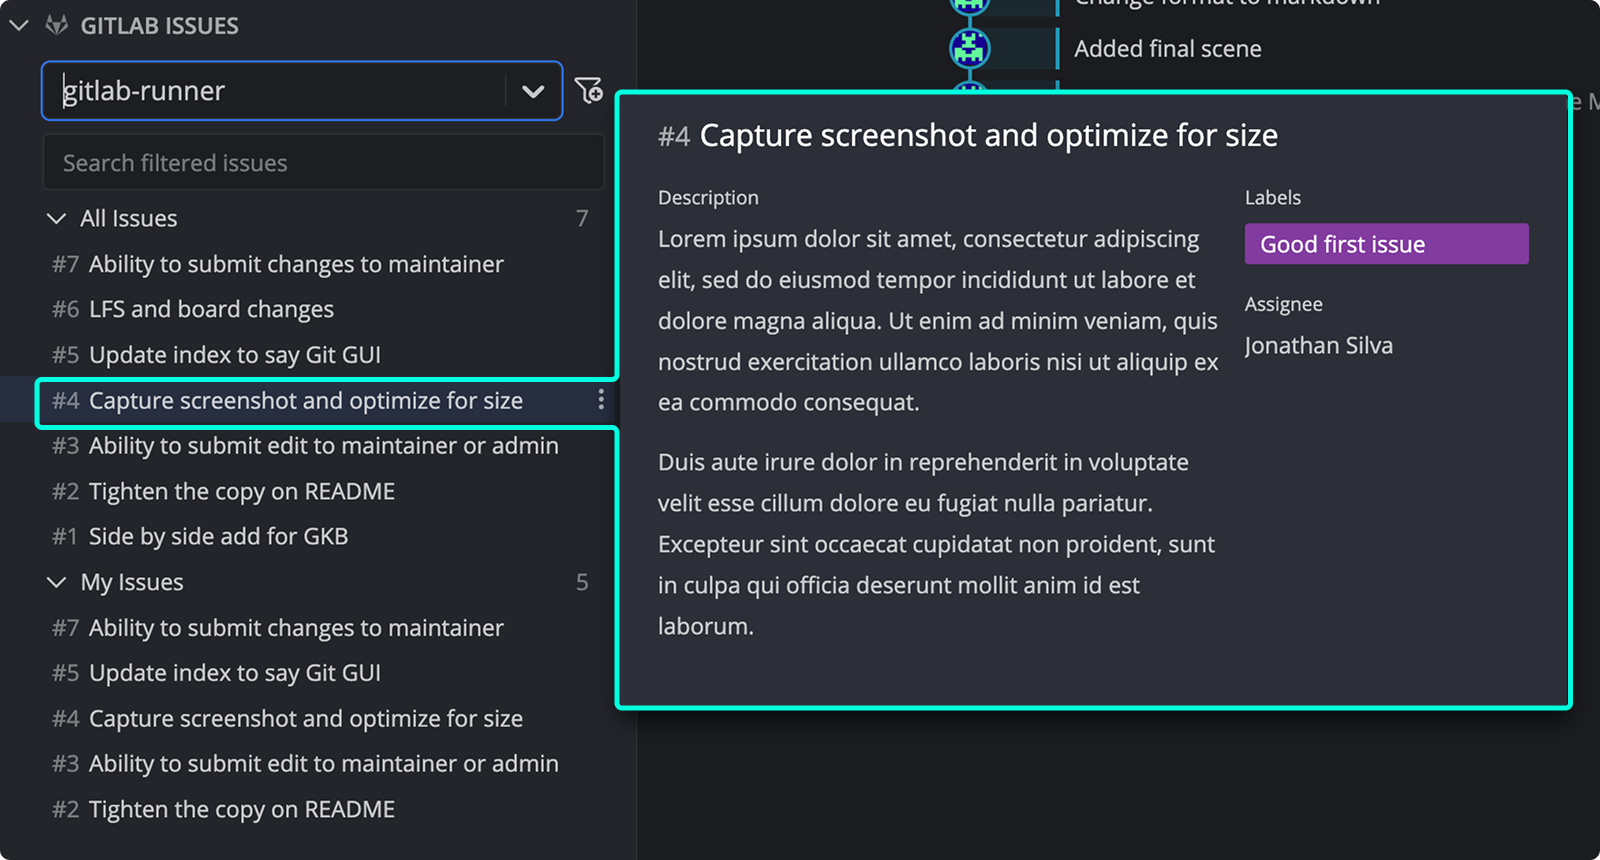Click assignee 'Jonathan Silva'
This screenshot has width=1600, height=860.
(x=1318, y=345)
